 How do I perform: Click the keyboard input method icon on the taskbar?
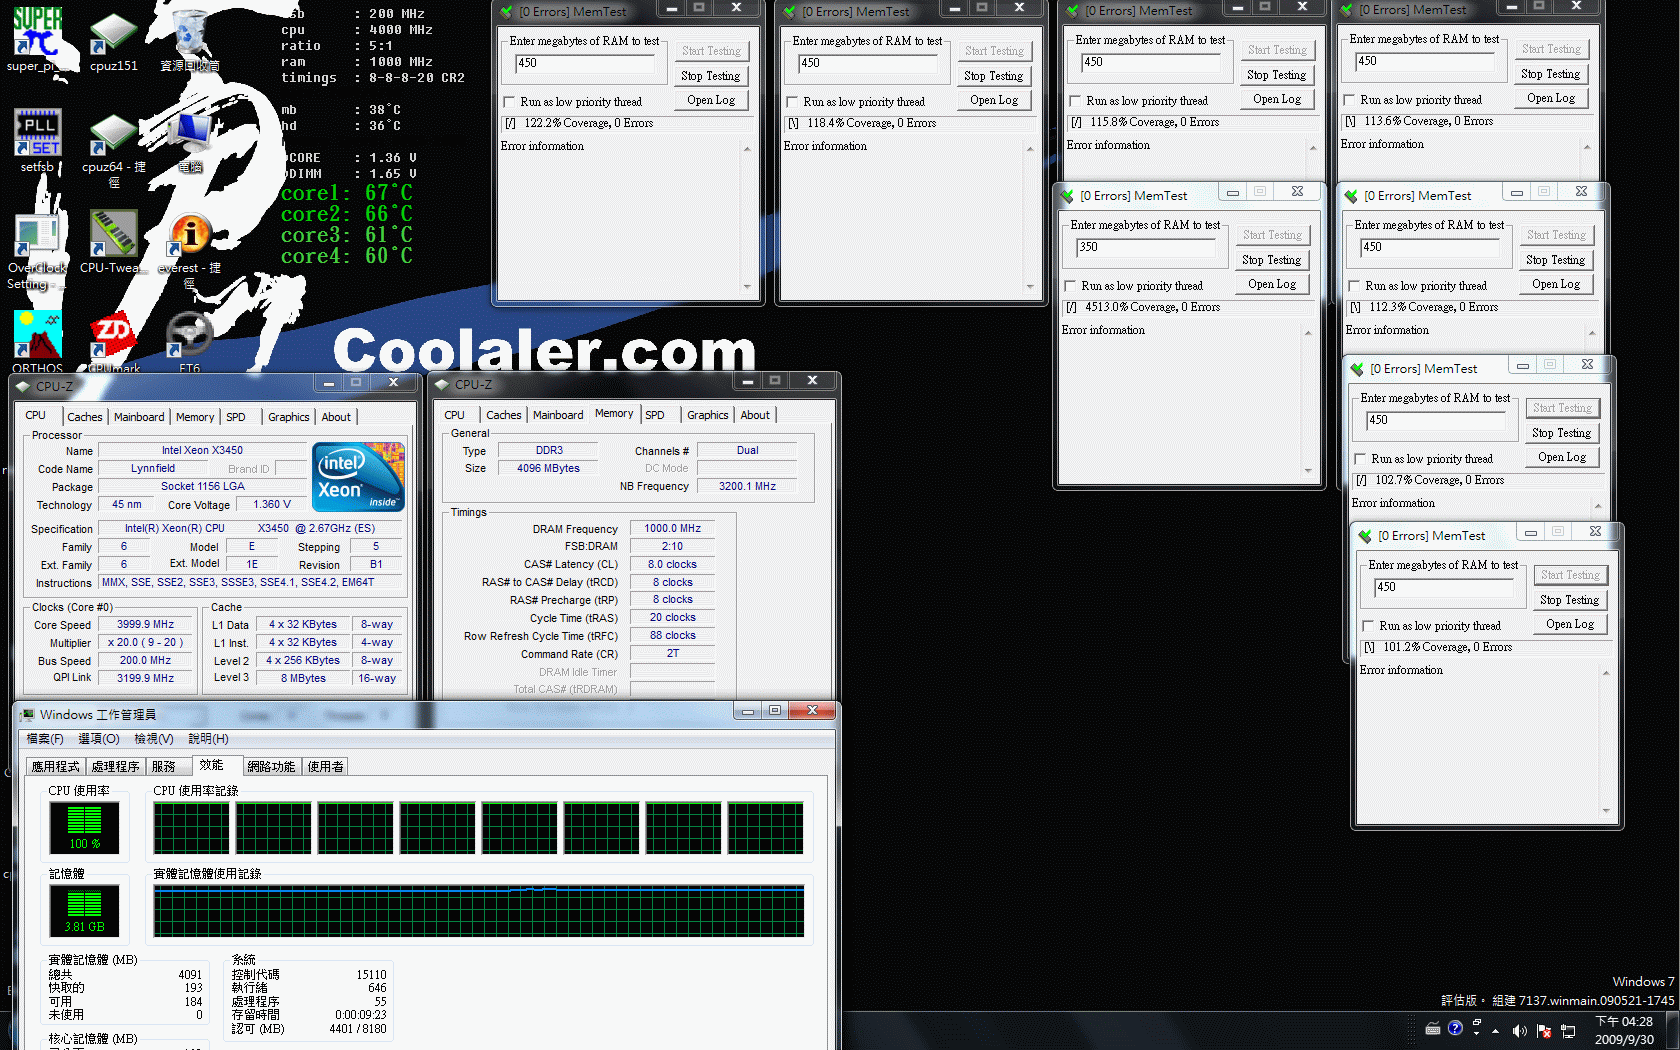1433,1028
